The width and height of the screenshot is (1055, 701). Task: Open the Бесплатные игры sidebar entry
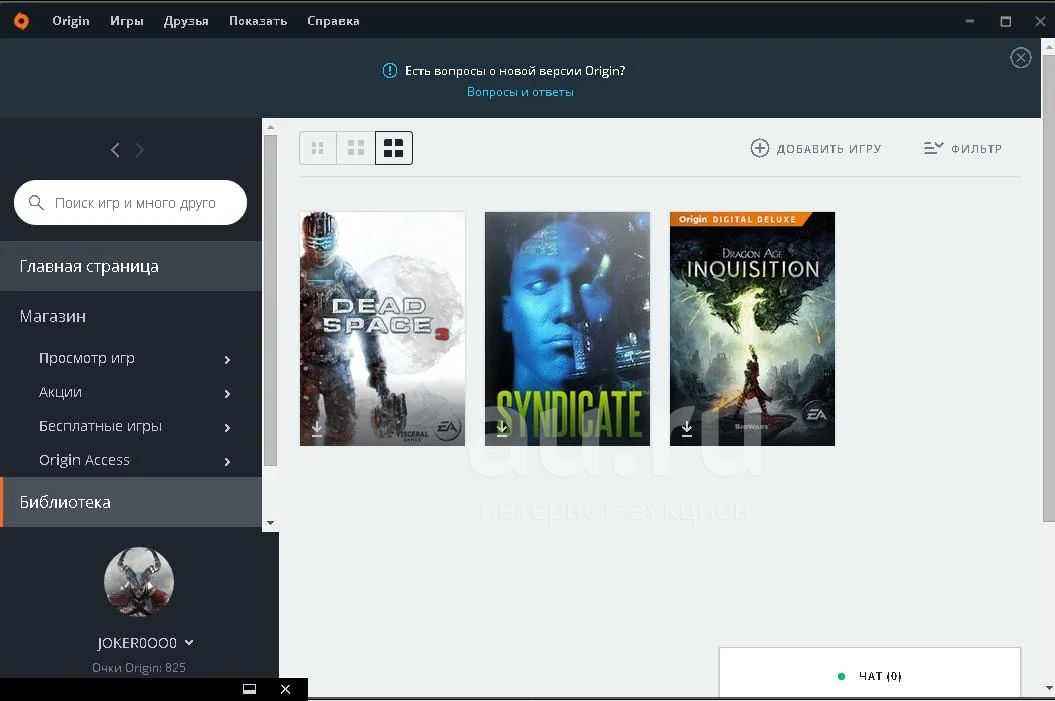(x=100, y=426)
